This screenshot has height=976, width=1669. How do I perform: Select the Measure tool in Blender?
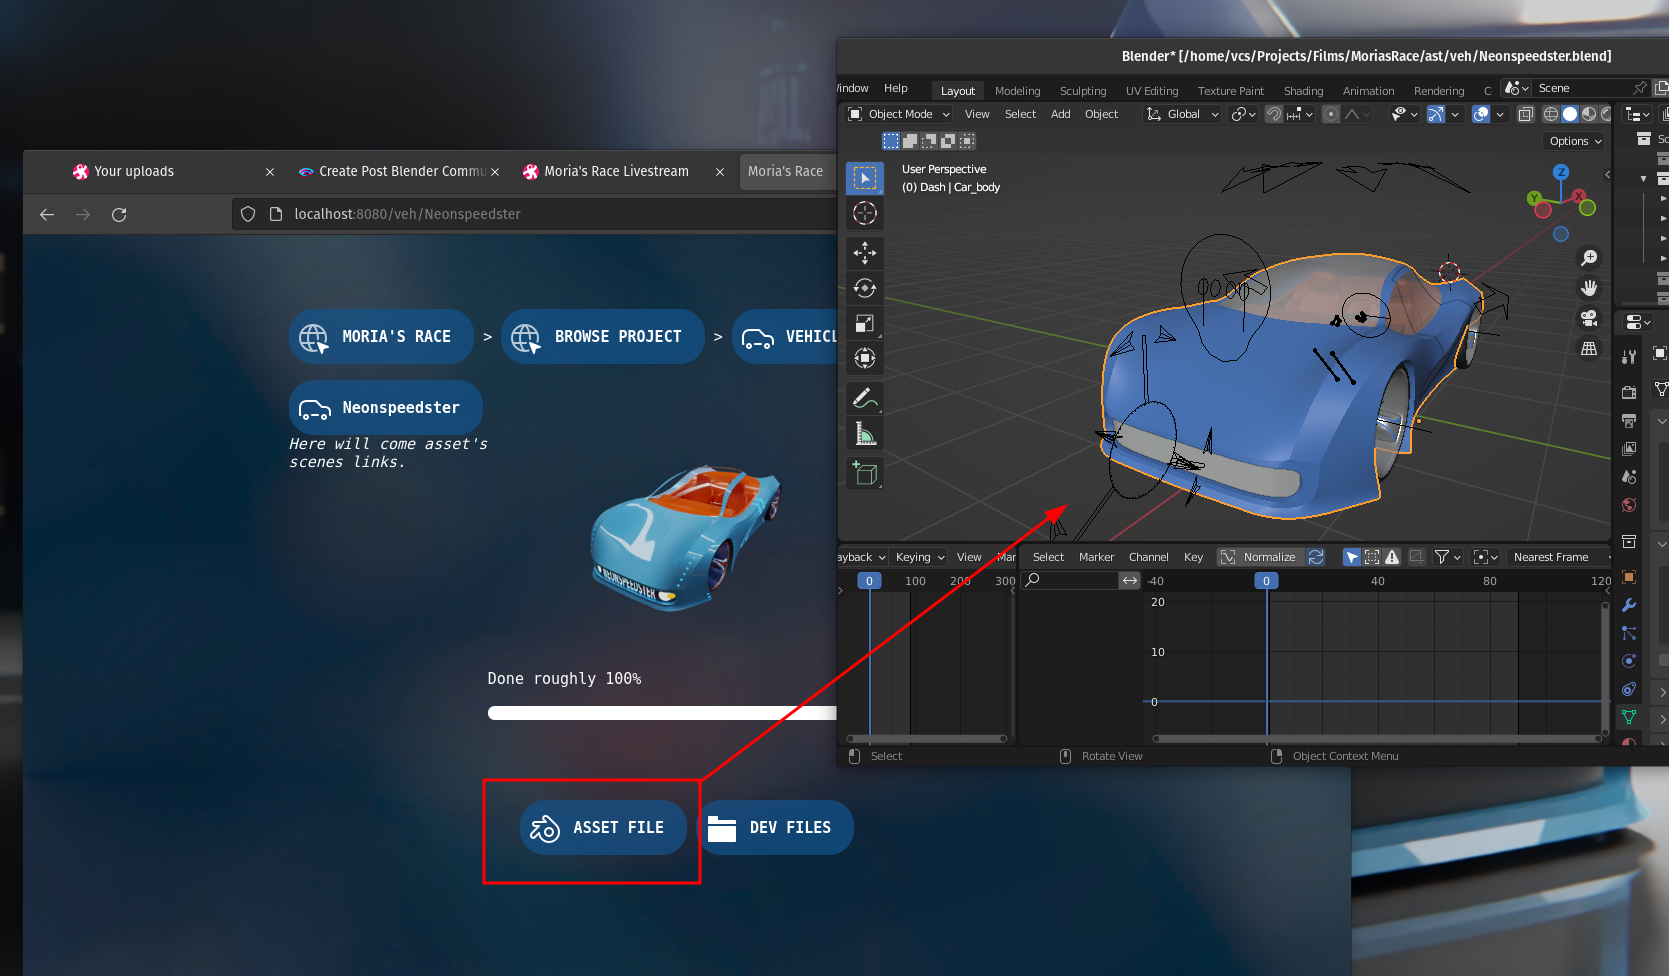[865, 433]
